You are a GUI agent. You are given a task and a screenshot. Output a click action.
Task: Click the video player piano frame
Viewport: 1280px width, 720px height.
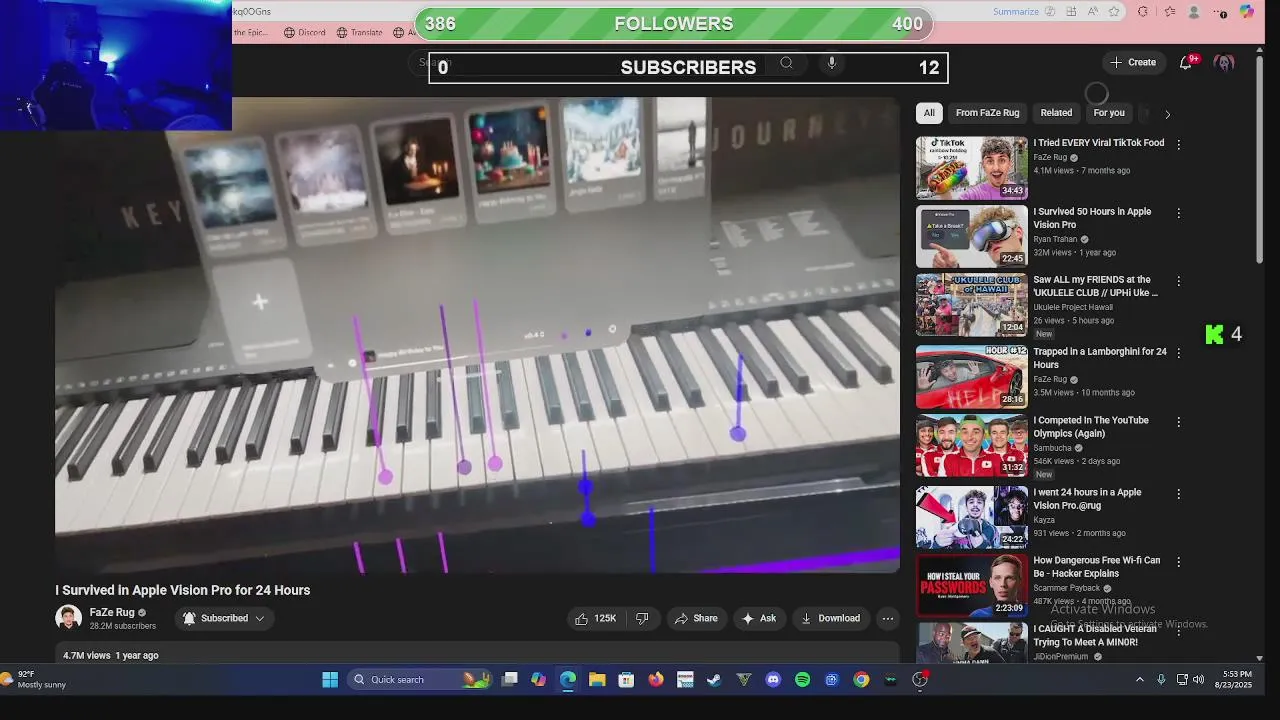pyautogui.click(x=477, y=335)
